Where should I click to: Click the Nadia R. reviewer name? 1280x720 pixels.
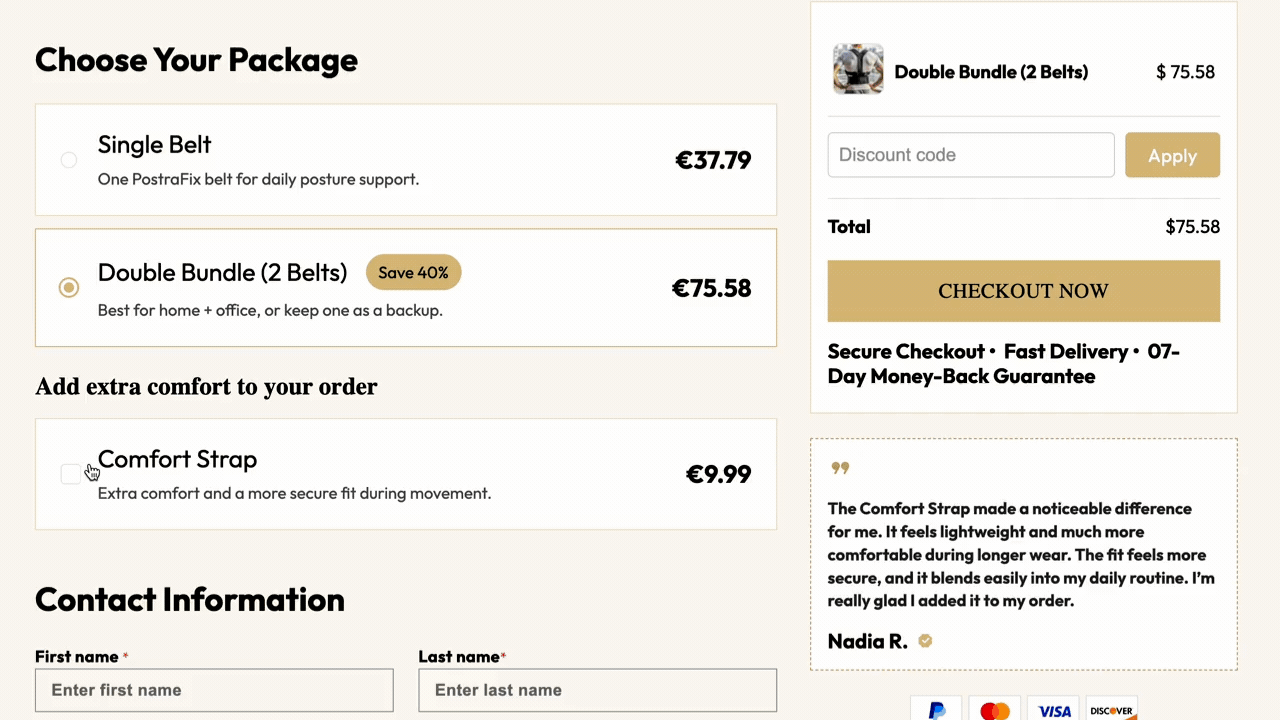867,641
